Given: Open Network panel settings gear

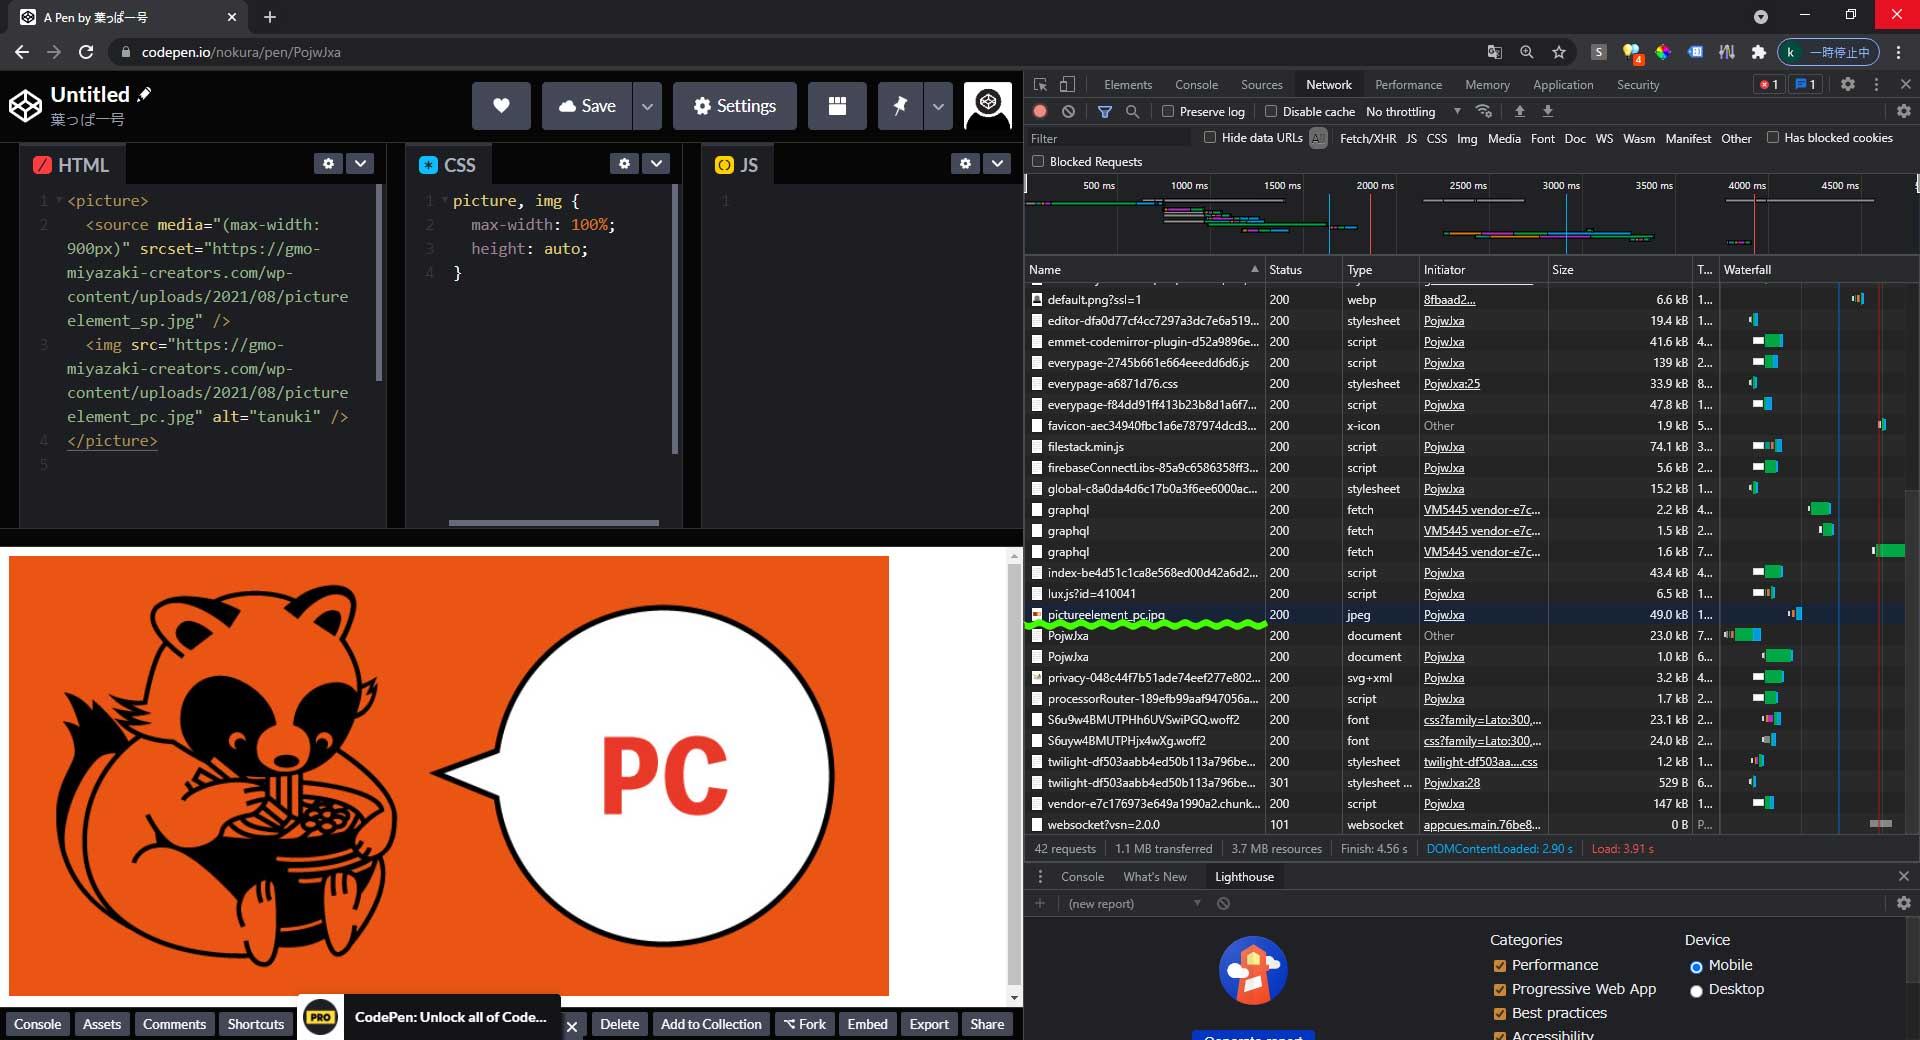Looking at the screenshot, I should tap(1904, 111).
